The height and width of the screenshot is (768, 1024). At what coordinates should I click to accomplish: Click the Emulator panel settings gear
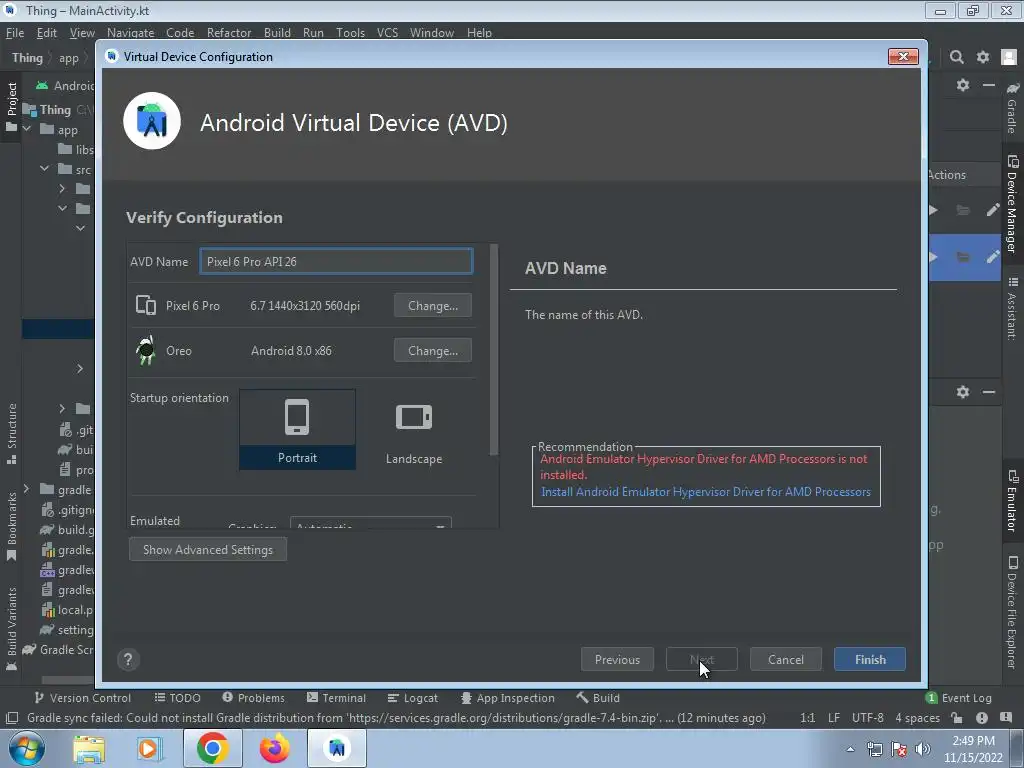[x=963, y=392]
